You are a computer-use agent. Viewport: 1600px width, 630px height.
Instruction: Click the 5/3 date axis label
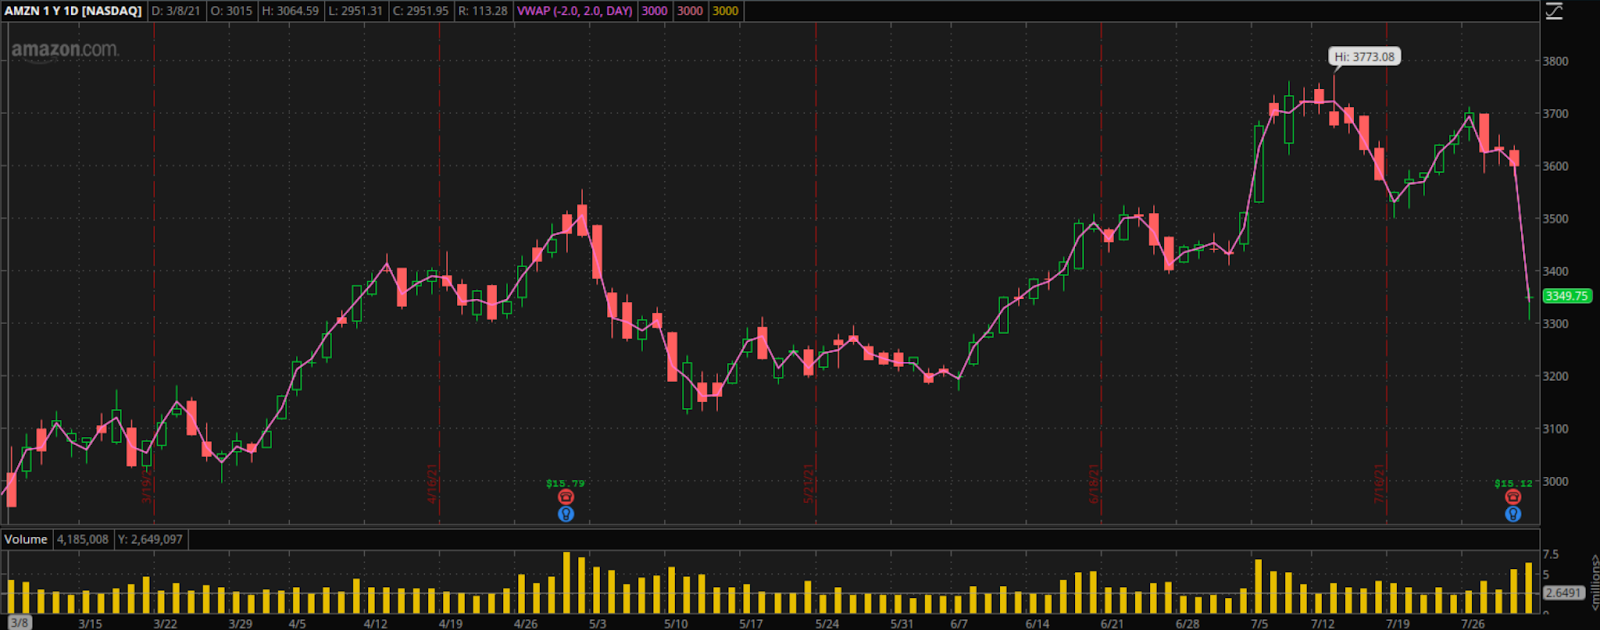point(597,623)
